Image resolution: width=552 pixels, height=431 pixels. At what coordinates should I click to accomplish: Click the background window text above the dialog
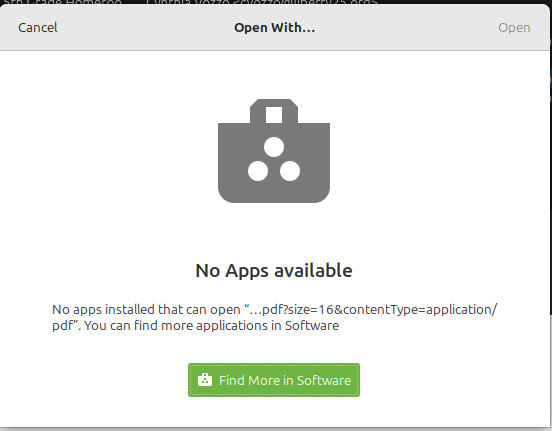(190, 2)
